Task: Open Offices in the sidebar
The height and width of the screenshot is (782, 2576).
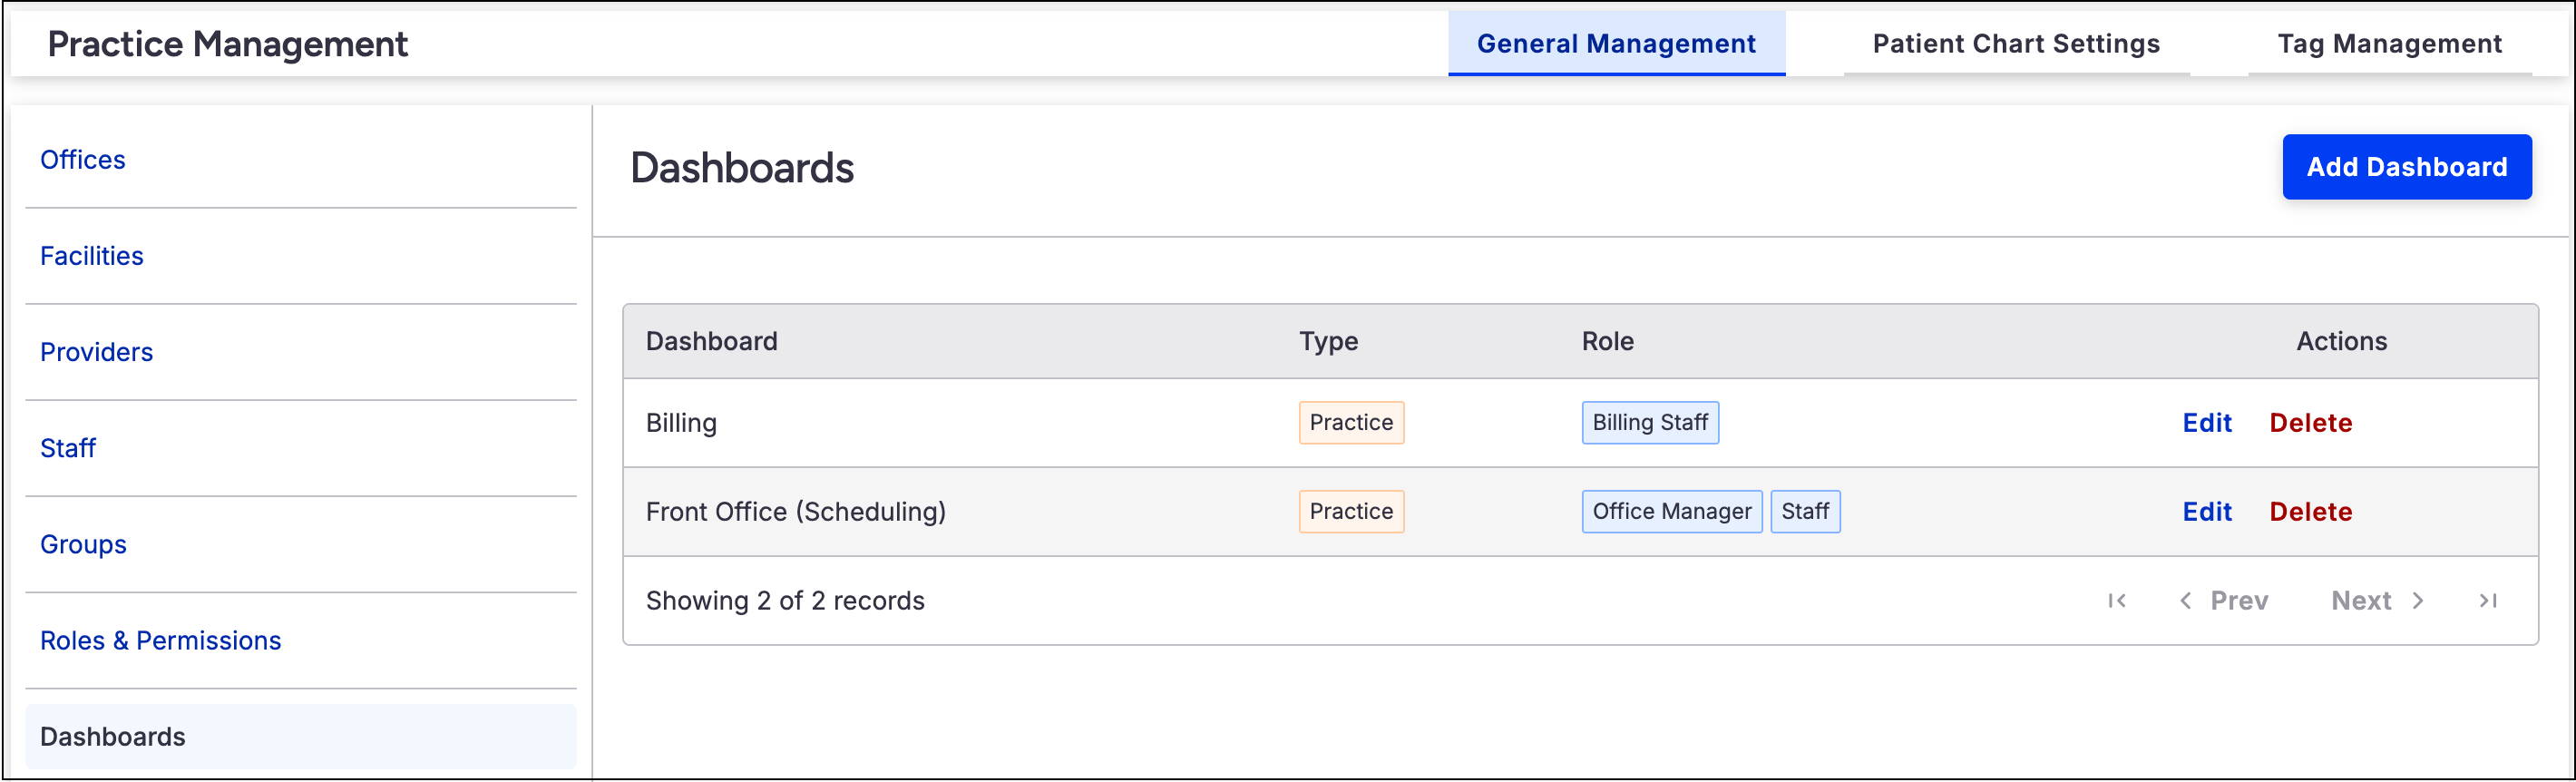Action: point(83,160)
